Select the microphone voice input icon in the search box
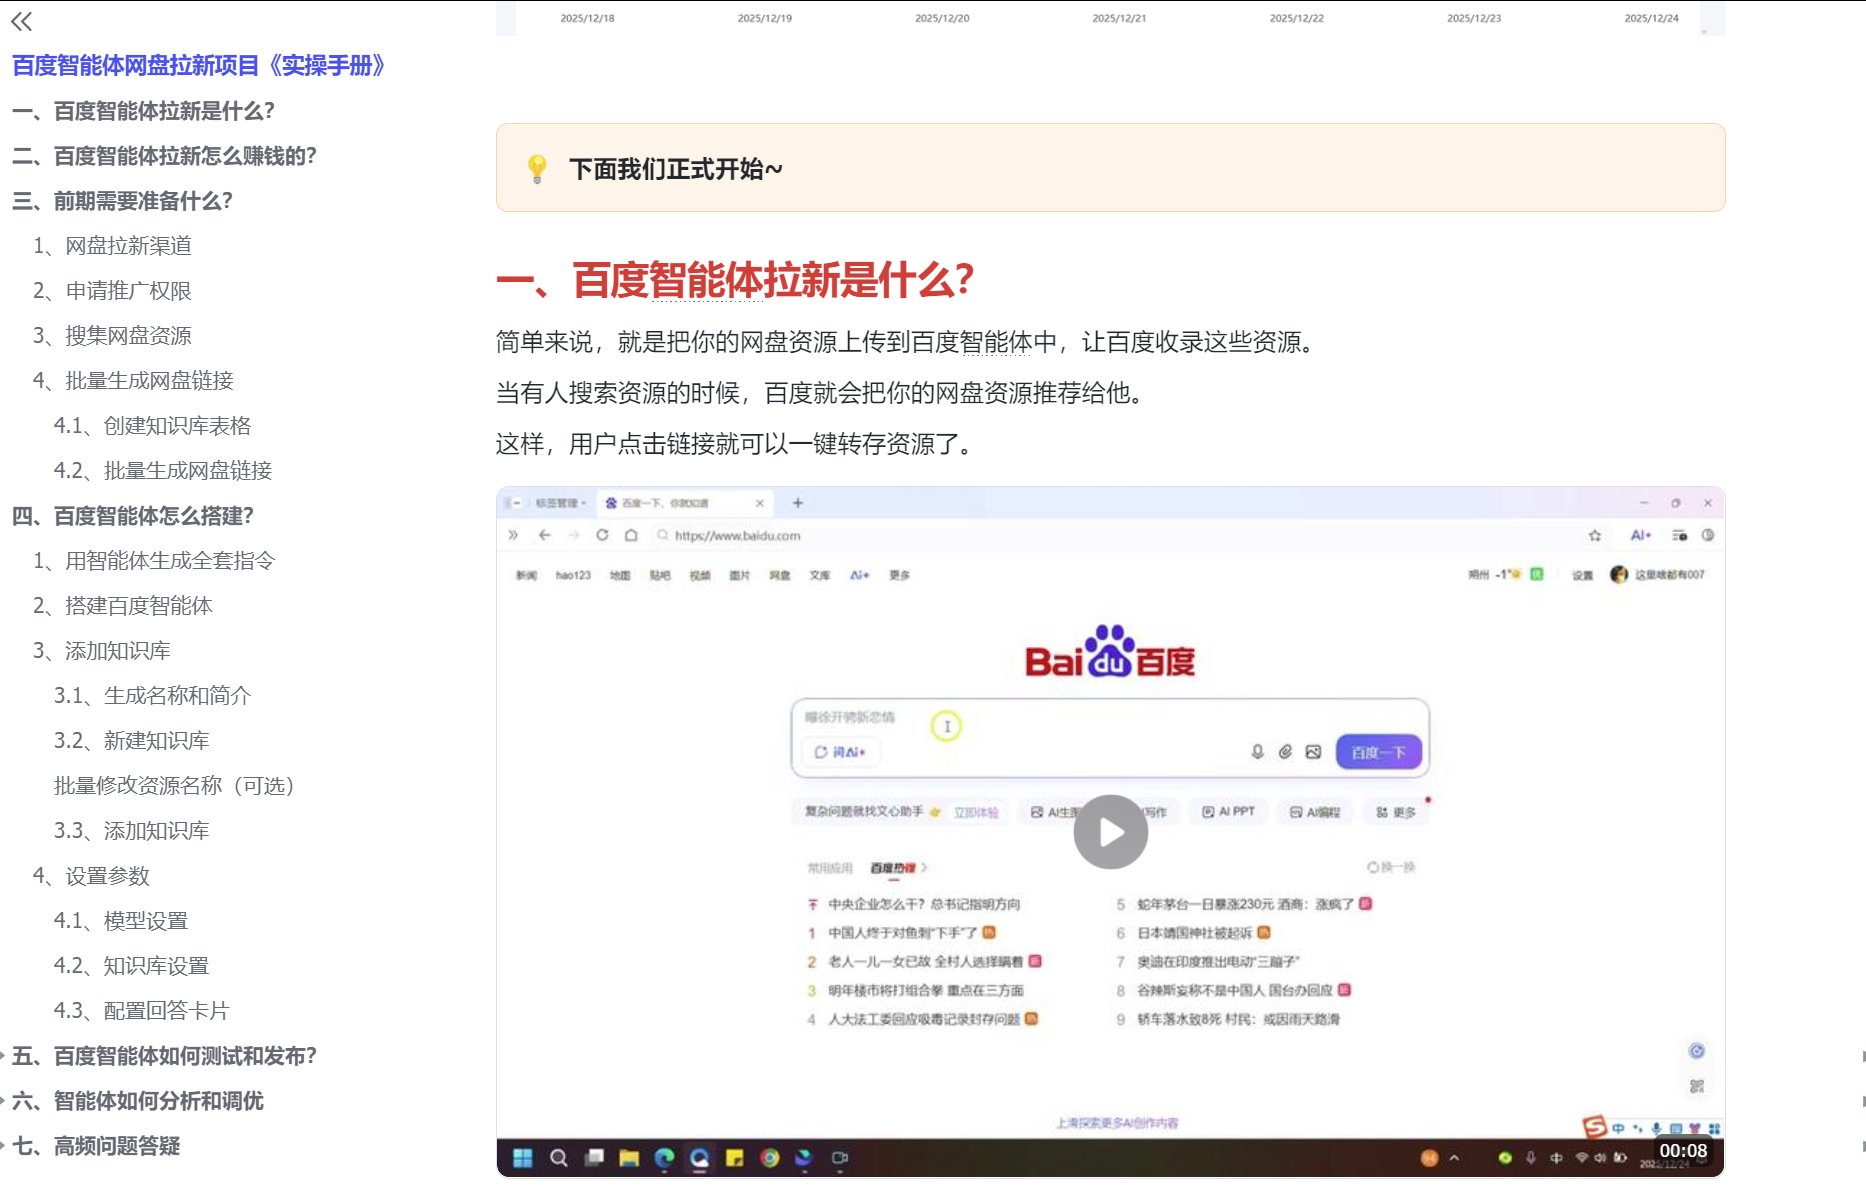Screen dimensions: 1866x1203 1256,752
